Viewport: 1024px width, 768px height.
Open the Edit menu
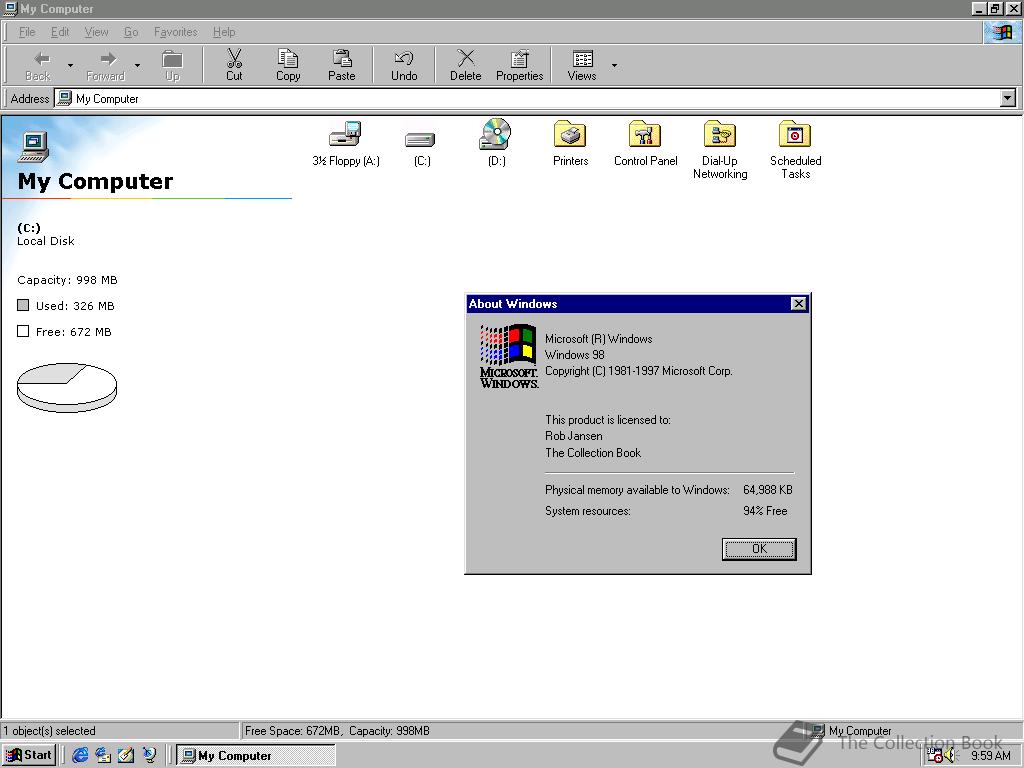tap(60, 32)
